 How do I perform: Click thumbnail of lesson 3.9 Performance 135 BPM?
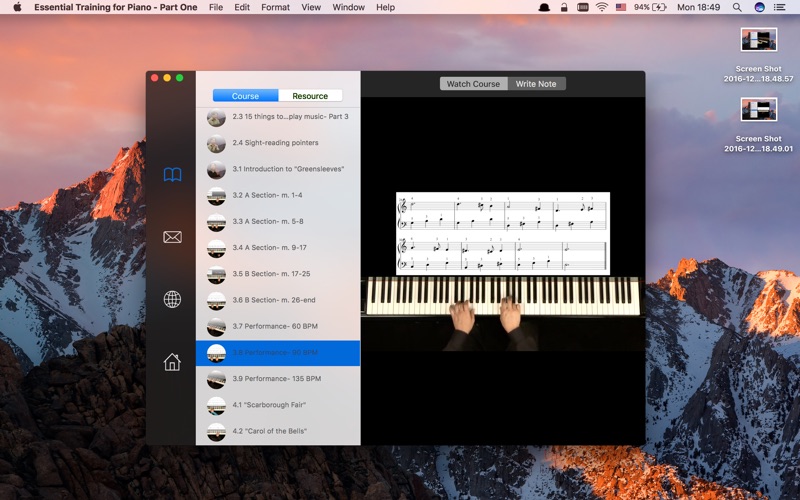[x=216, y=379]
